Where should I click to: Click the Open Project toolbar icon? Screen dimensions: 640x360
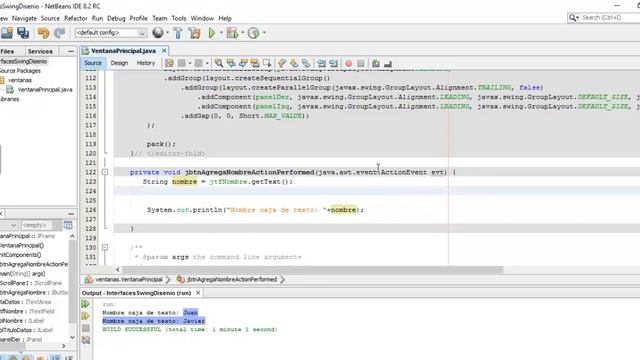point(7,33)
